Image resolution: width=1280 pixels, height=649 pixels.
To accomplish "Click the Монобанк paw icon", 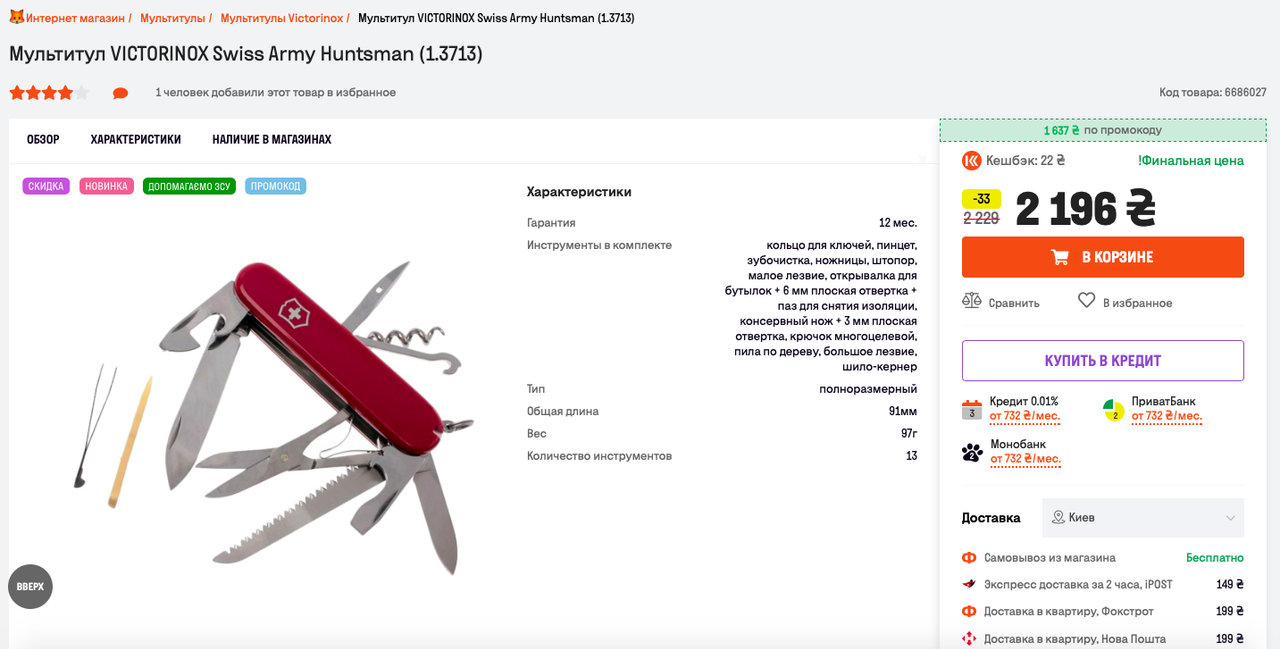I will 972,453.
